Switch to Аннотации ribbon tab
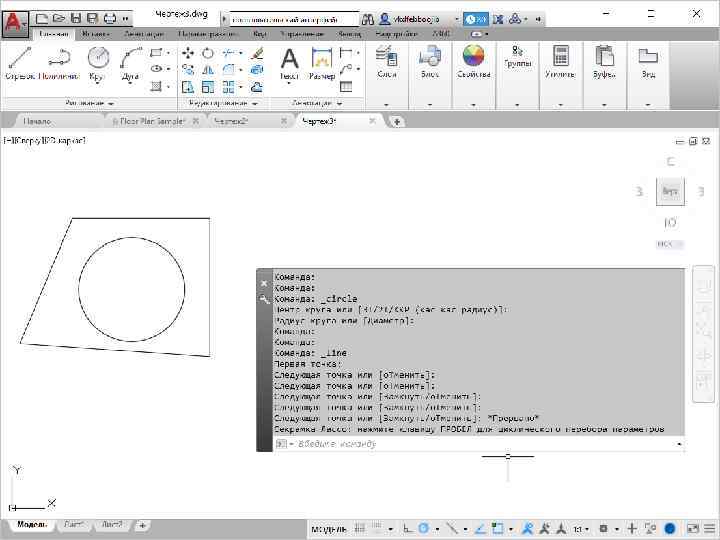Viewport: 720px width, 540px height. [x=144, y=34]
